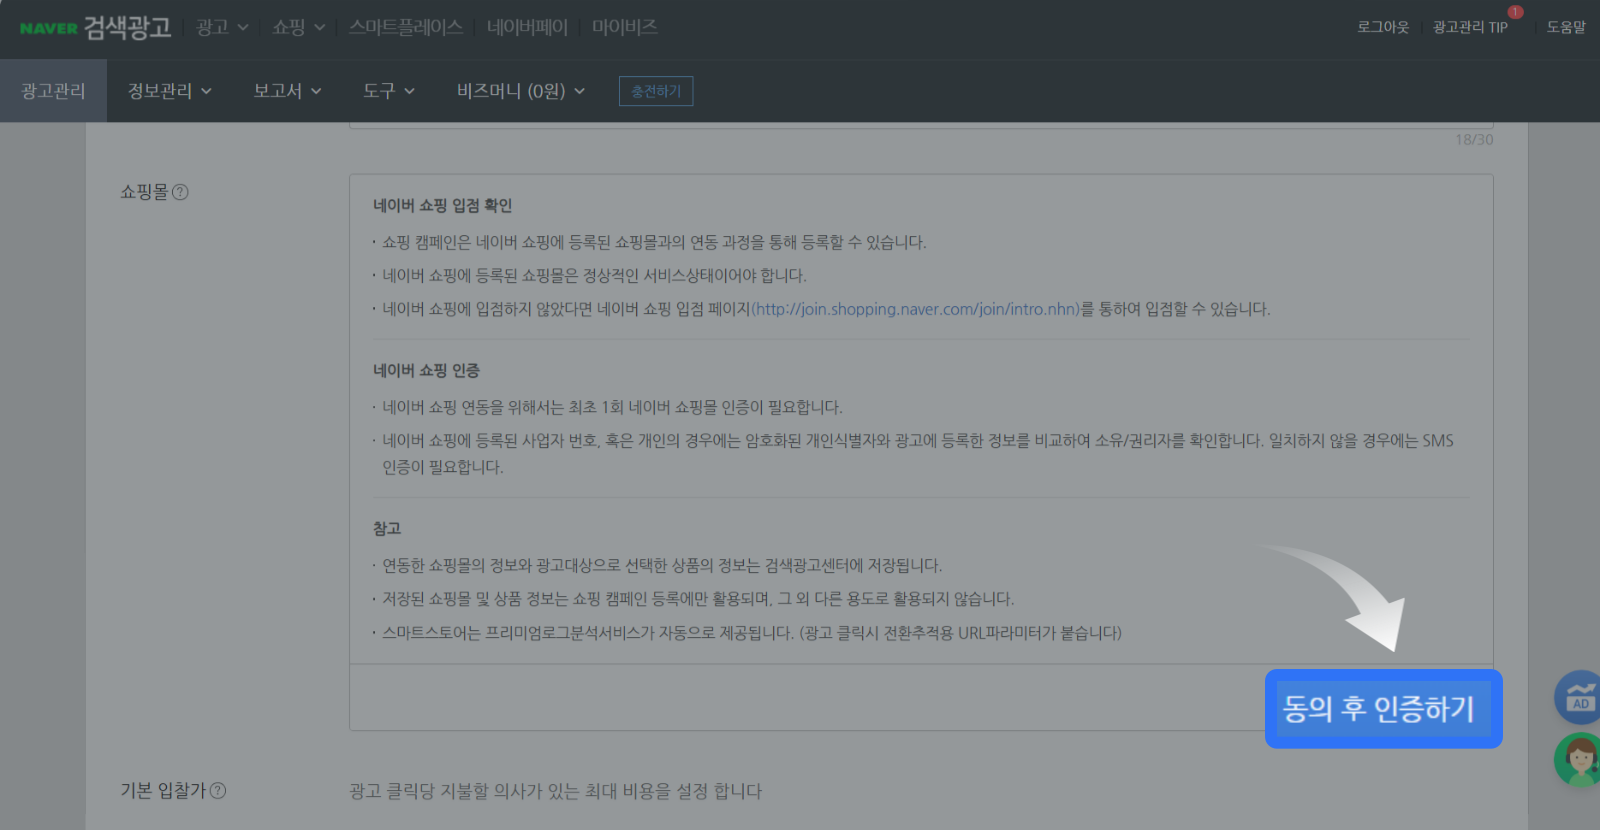1600x830 pixels.
Task: Click the 네이버 쇼핑 입점 확인 heading
Action: pyautogui.click(x=442, y=205)
